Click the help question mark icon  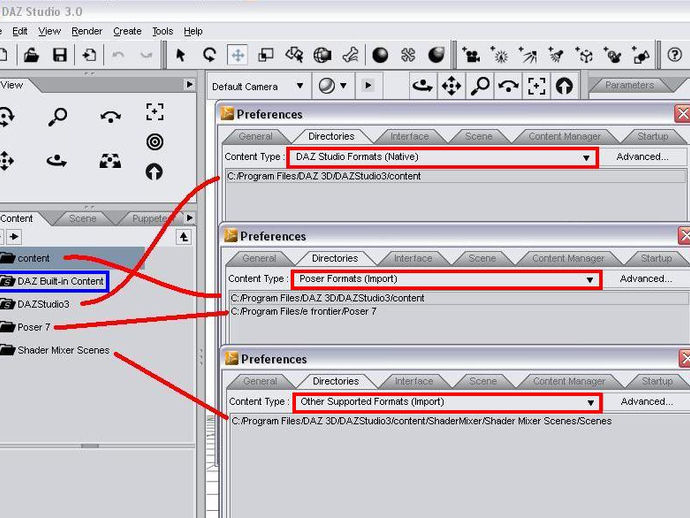[674, 55]
